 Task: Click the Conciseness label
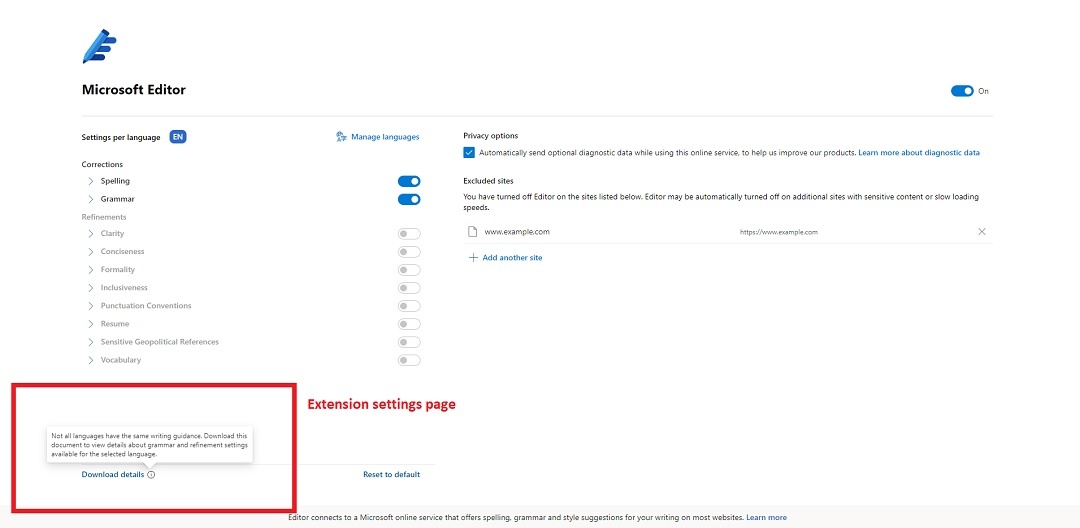(123, 252)
